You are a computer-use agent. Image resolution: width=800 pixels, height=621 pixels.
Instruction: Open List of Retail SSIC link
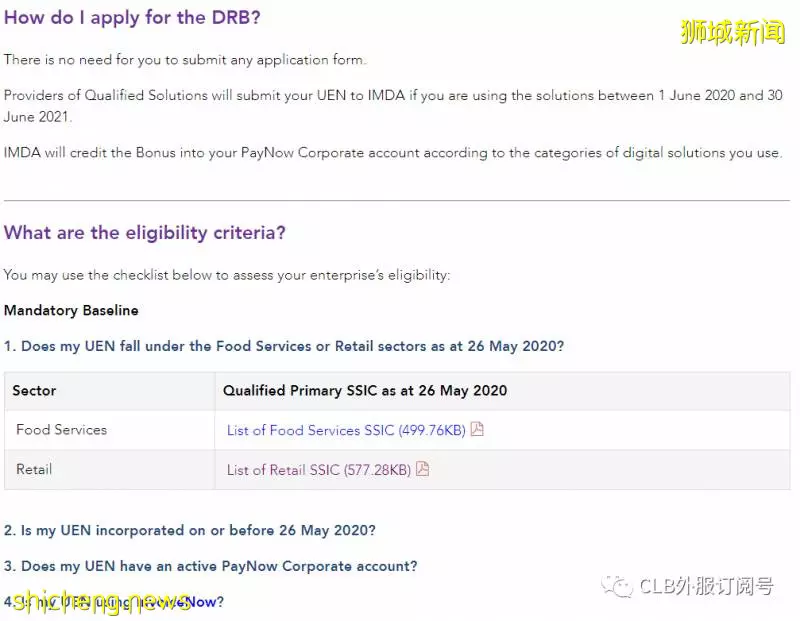point(319,469)
